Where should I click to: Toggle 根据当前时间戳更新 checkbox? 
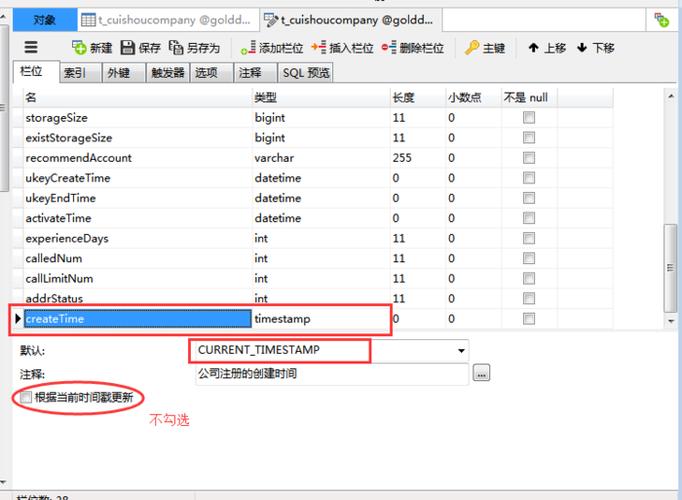(26, 397)
